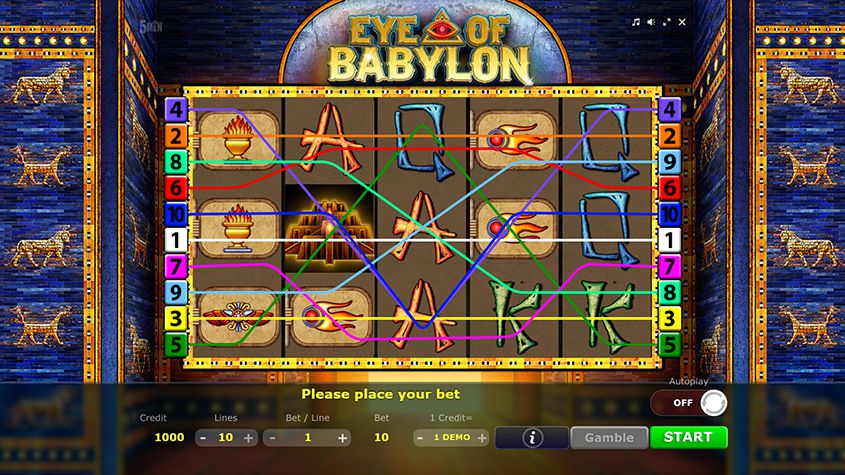Click the ziggurat temple symbol on reels

[x=329, y=229]
